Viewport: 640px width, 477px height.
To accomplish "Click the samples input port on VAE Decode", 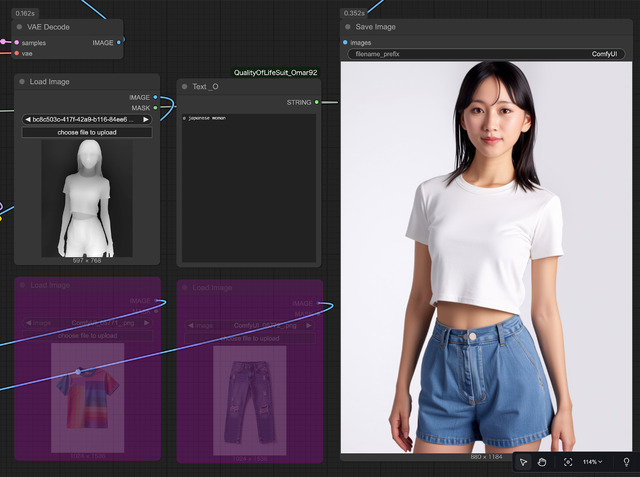I will (x=15, y=43).
